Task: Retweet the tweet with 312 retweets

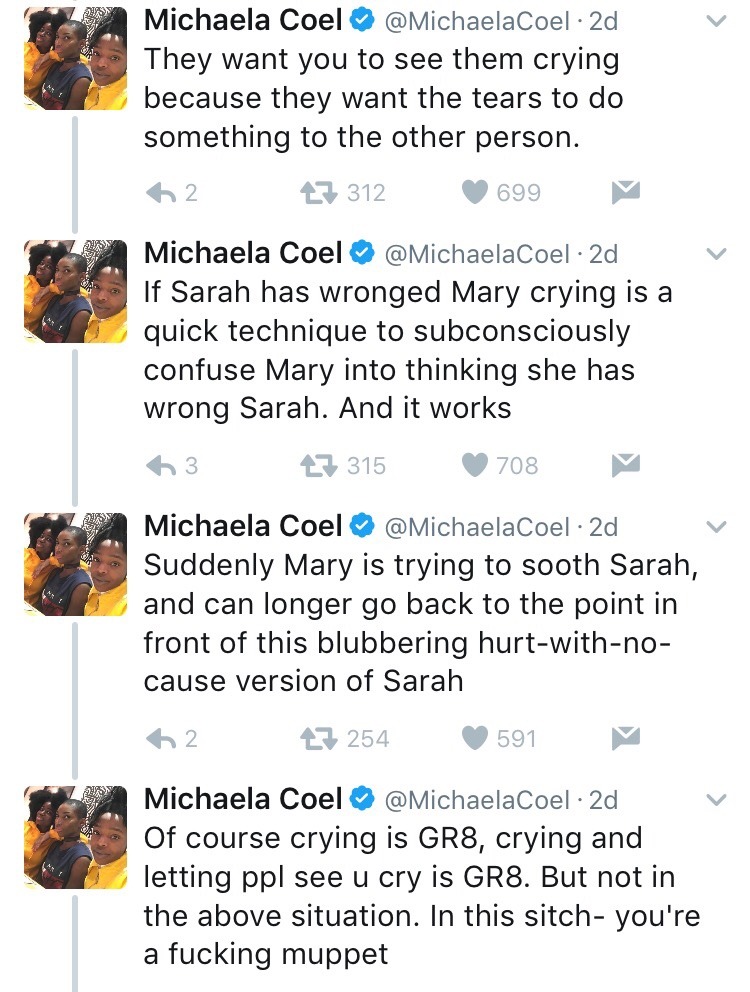Action: [323, 193]
